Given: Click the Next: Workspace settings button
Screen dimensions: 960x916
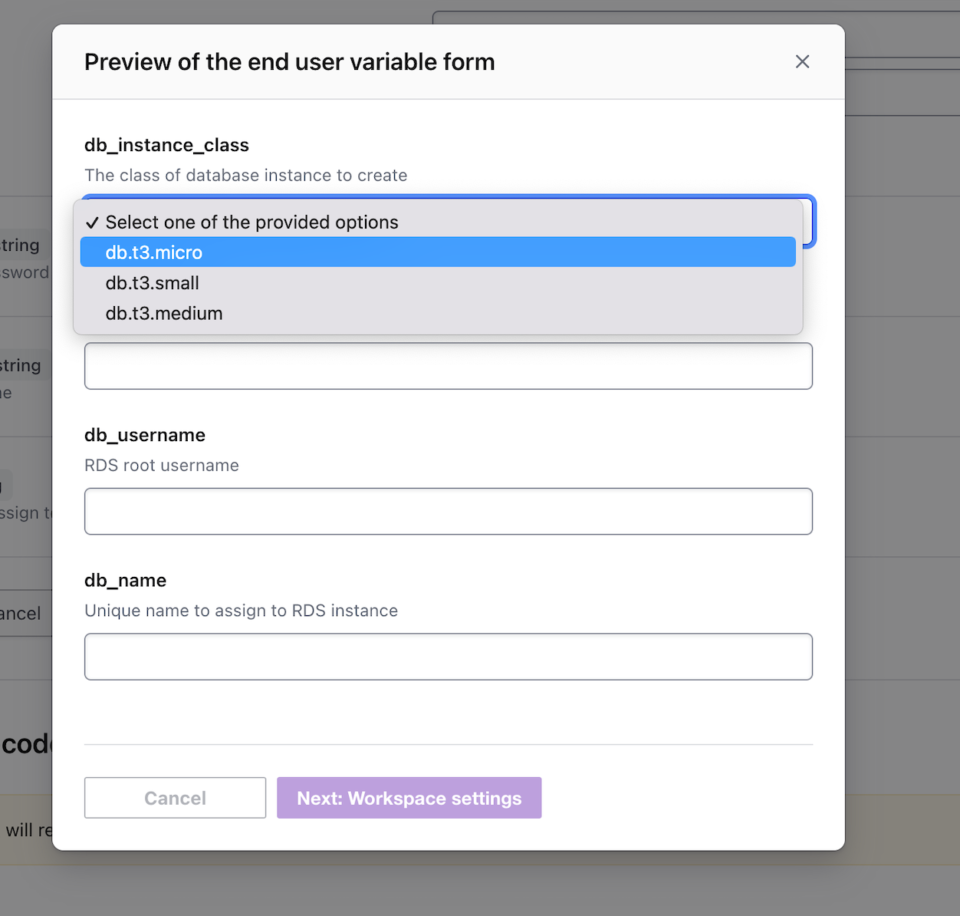Looking at the screenshot, I should [408, 798].
